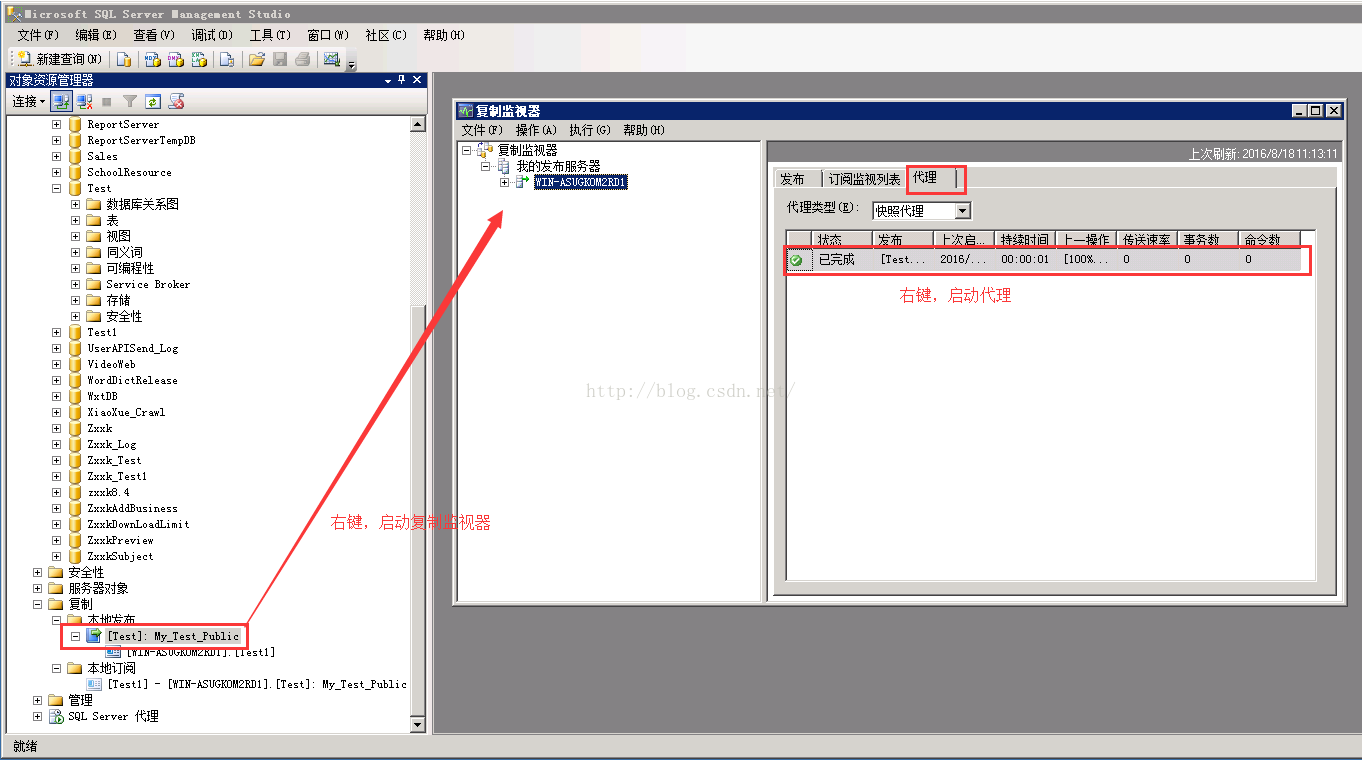This screenshot has height=760, width=1362.
Task: Expand WIN-ASUGKOM2RD1 in 复制监视器 tree
Action: pyautogui.click(x=505, y=182)
